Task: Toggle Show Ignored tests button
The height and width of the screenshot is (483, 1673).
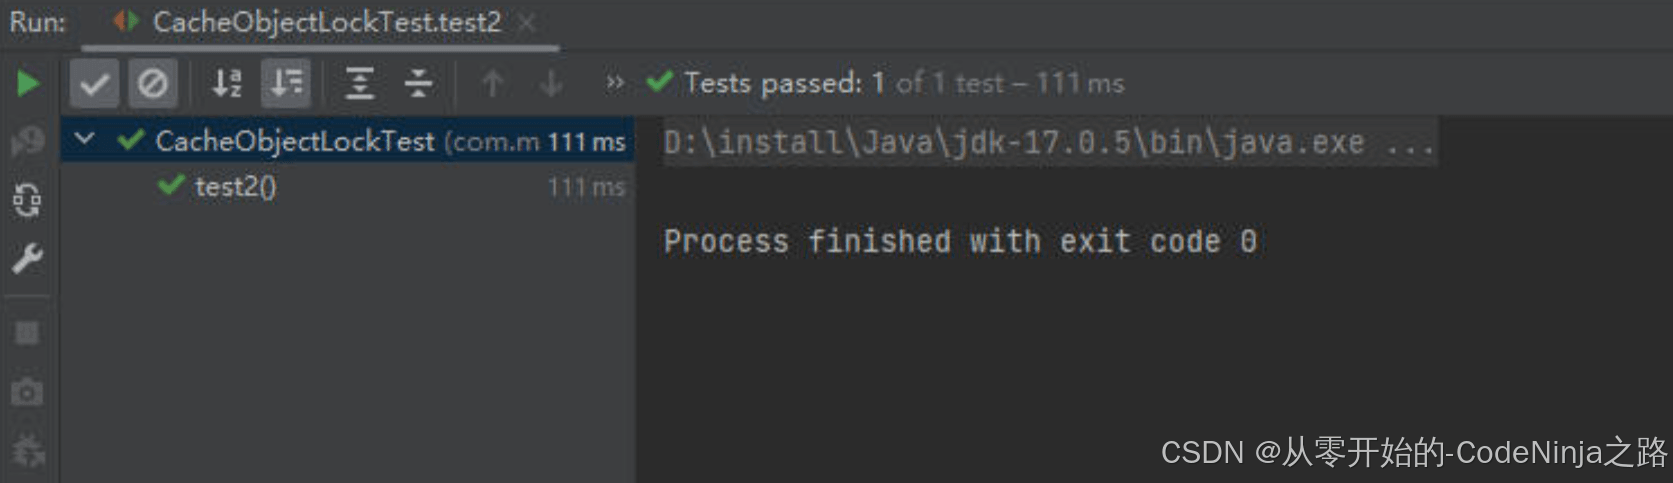Action: coord(153,83)
